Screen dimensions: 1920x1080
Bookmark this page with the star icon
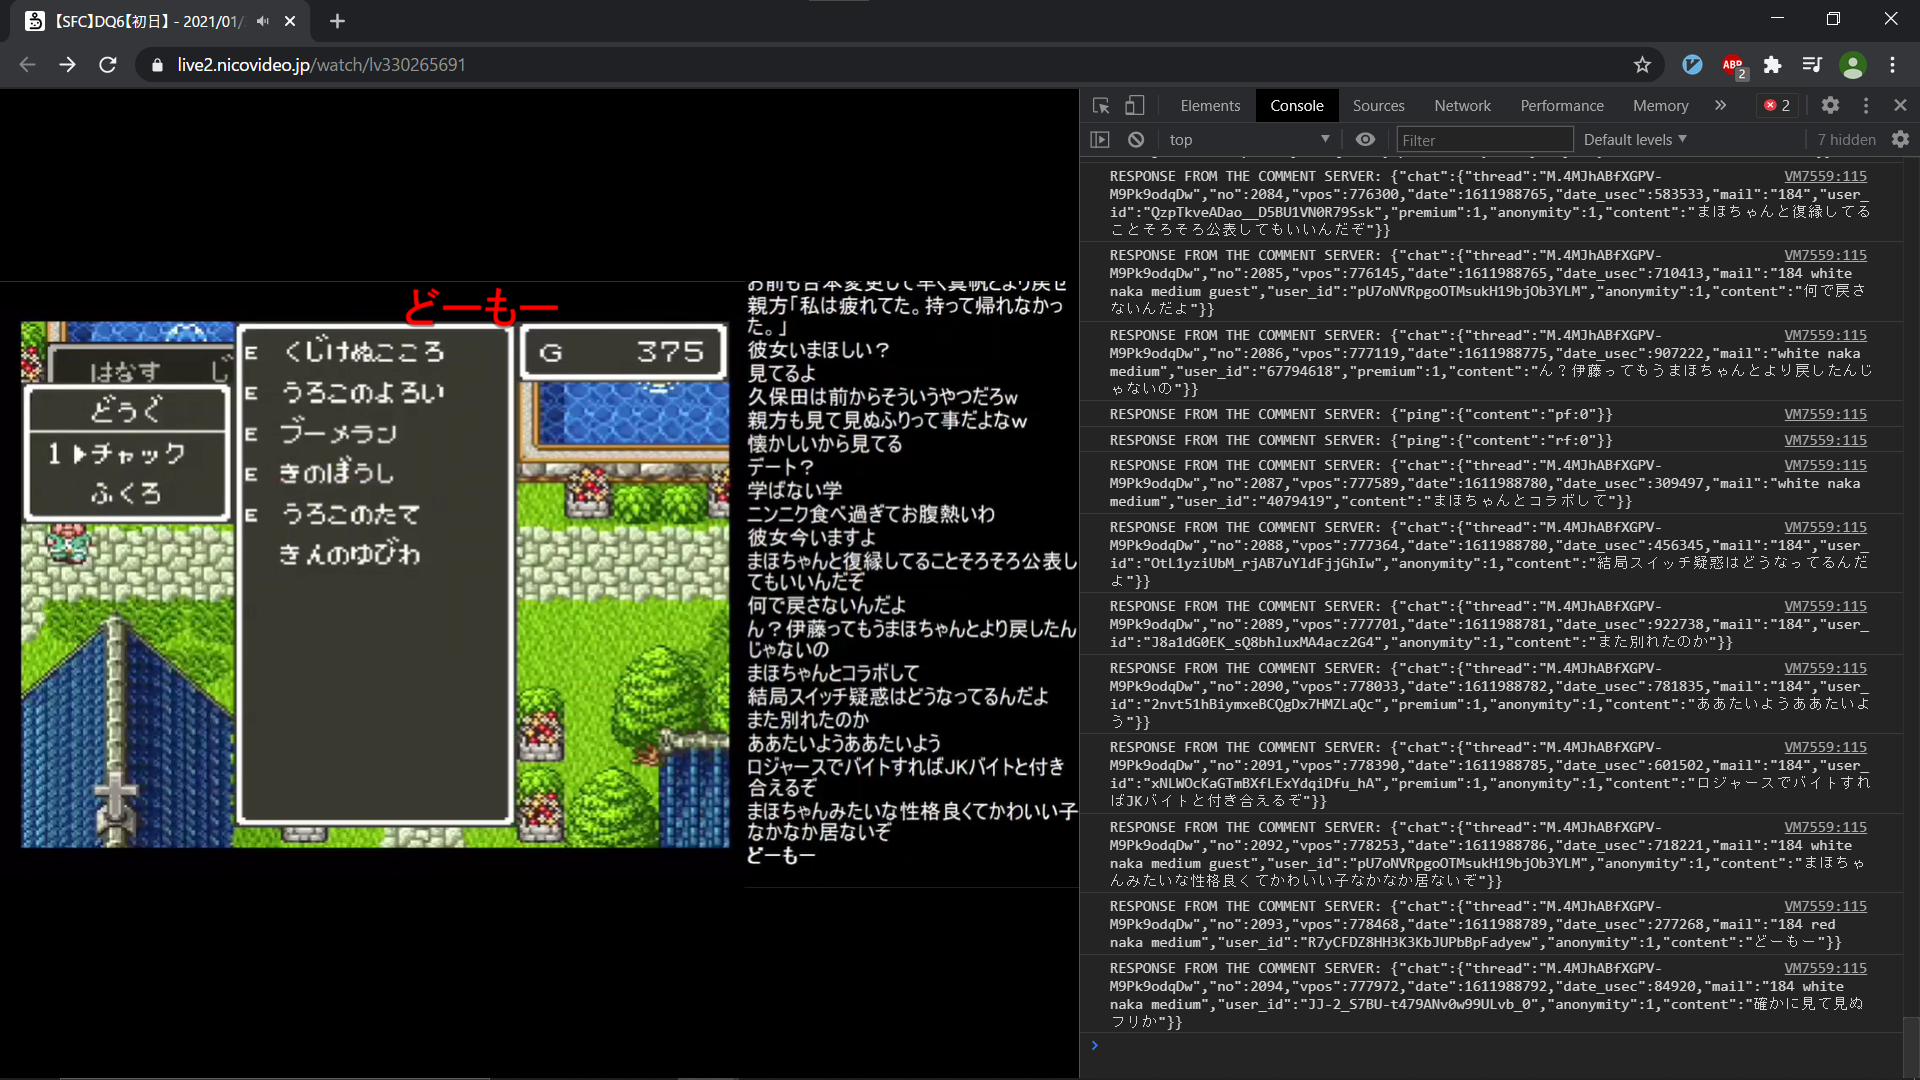[1642, 65]
